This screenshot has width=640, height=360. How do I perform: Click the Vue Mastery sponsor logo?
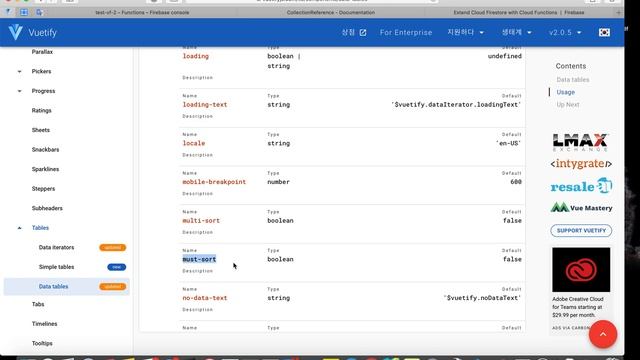581,208
